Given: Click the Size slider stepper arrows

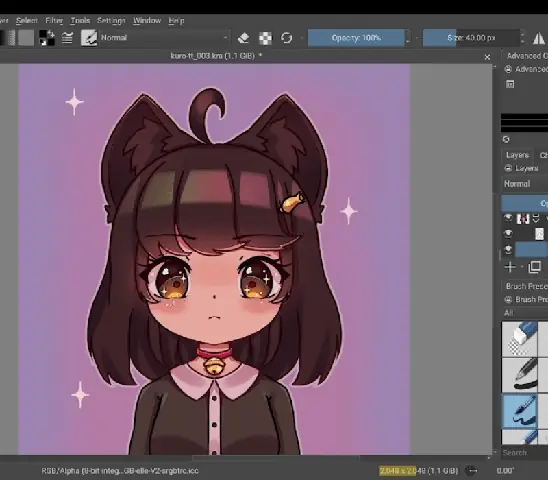Looking at the screenshot, I should click(522, 38).
